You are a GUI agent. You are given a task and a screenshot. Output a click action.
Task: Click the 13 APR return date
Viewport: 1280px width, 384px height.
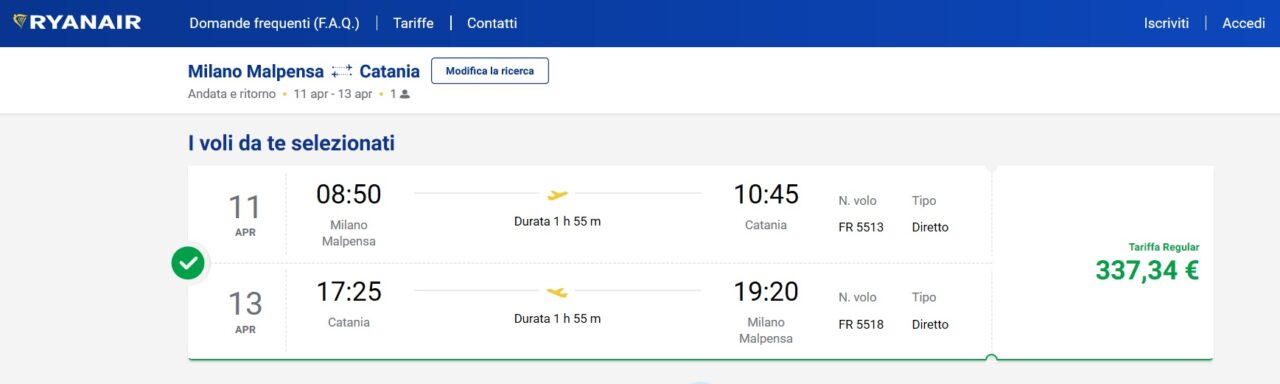(245, 311)
